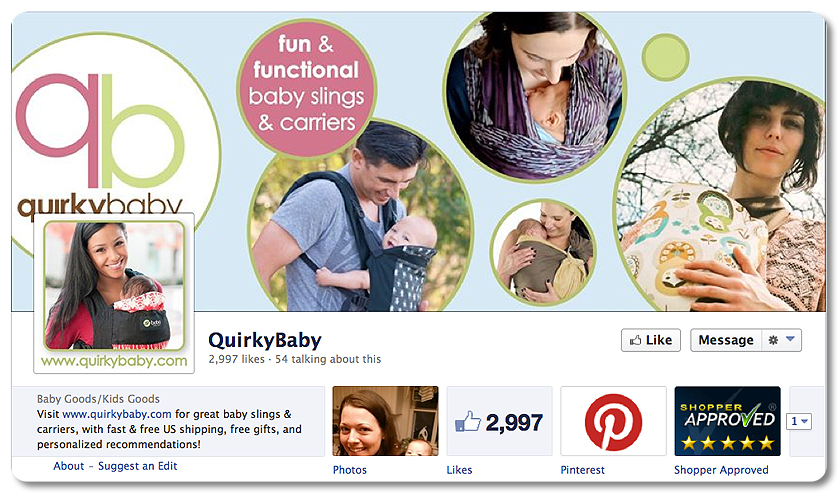This screenshot has width=838, height=494.
Task: Open the www.quirkybaby.com link in description
Action: tap(117, 414)
